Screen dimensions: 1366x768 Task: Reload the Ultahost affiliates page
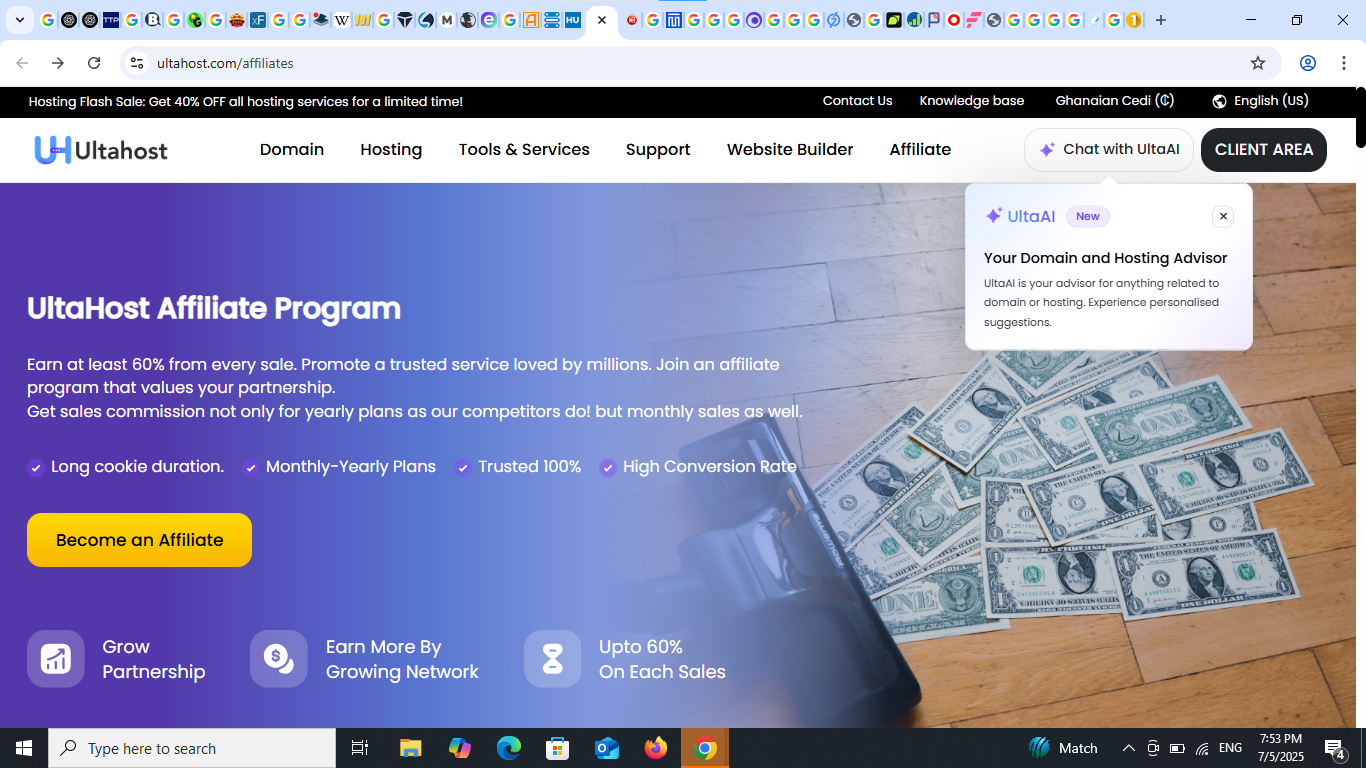point(94,63)
